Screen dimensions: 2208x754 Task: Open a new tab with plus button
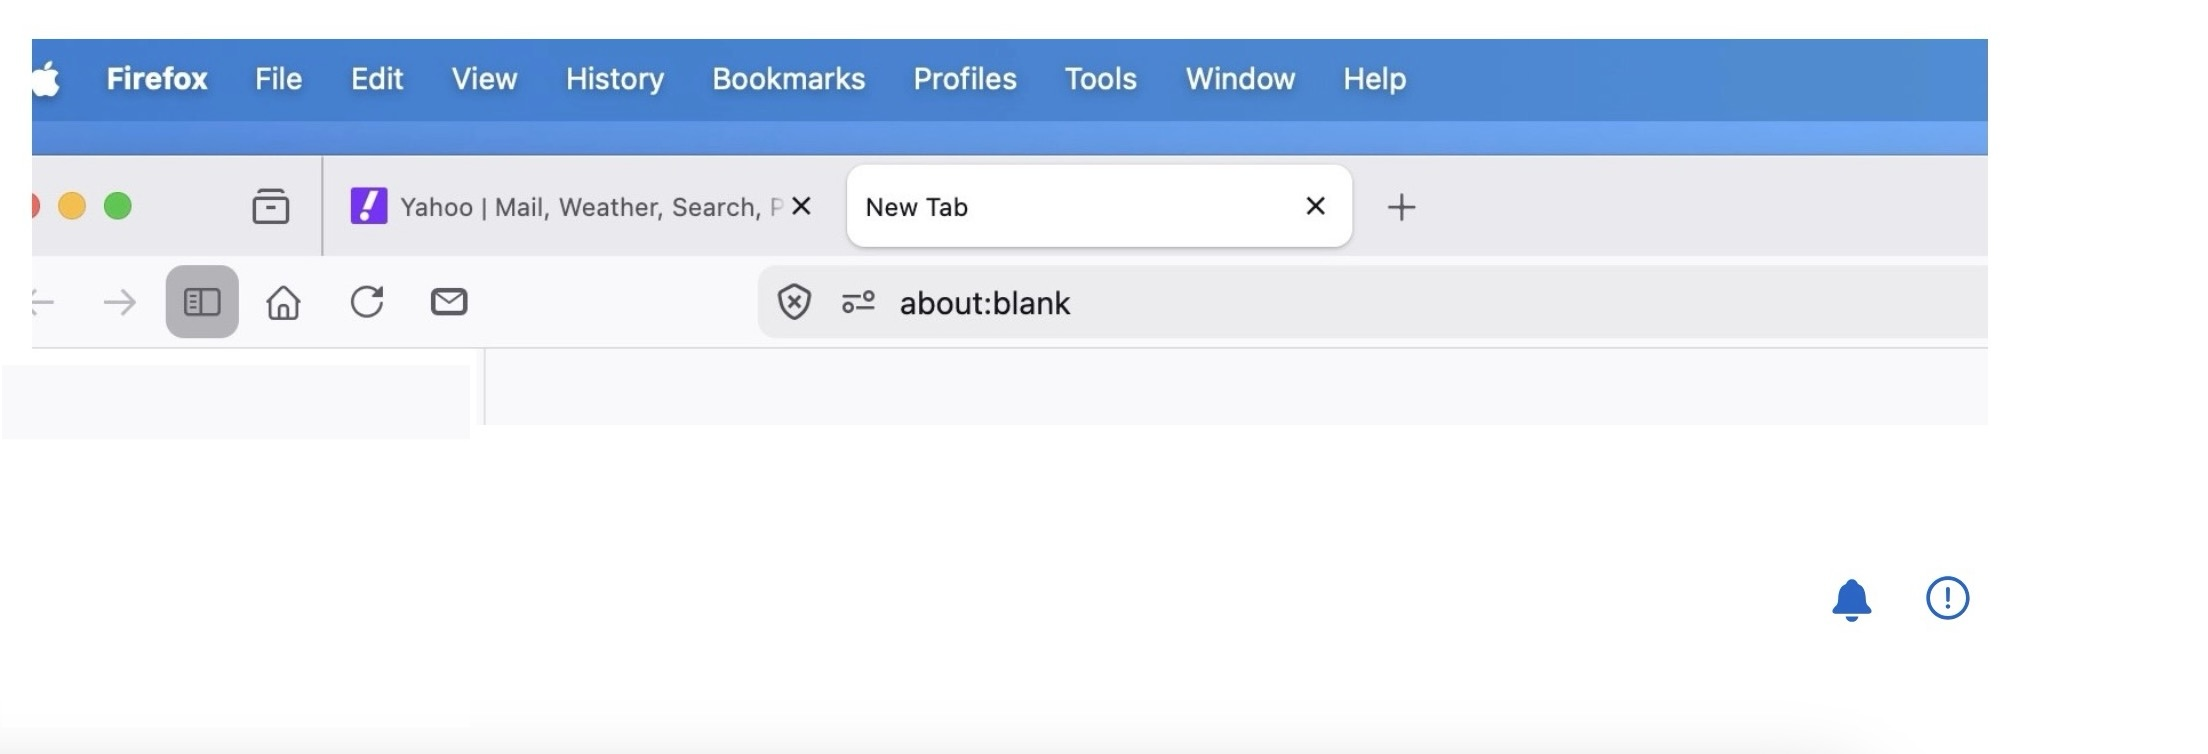click(x=1401, y=207)
